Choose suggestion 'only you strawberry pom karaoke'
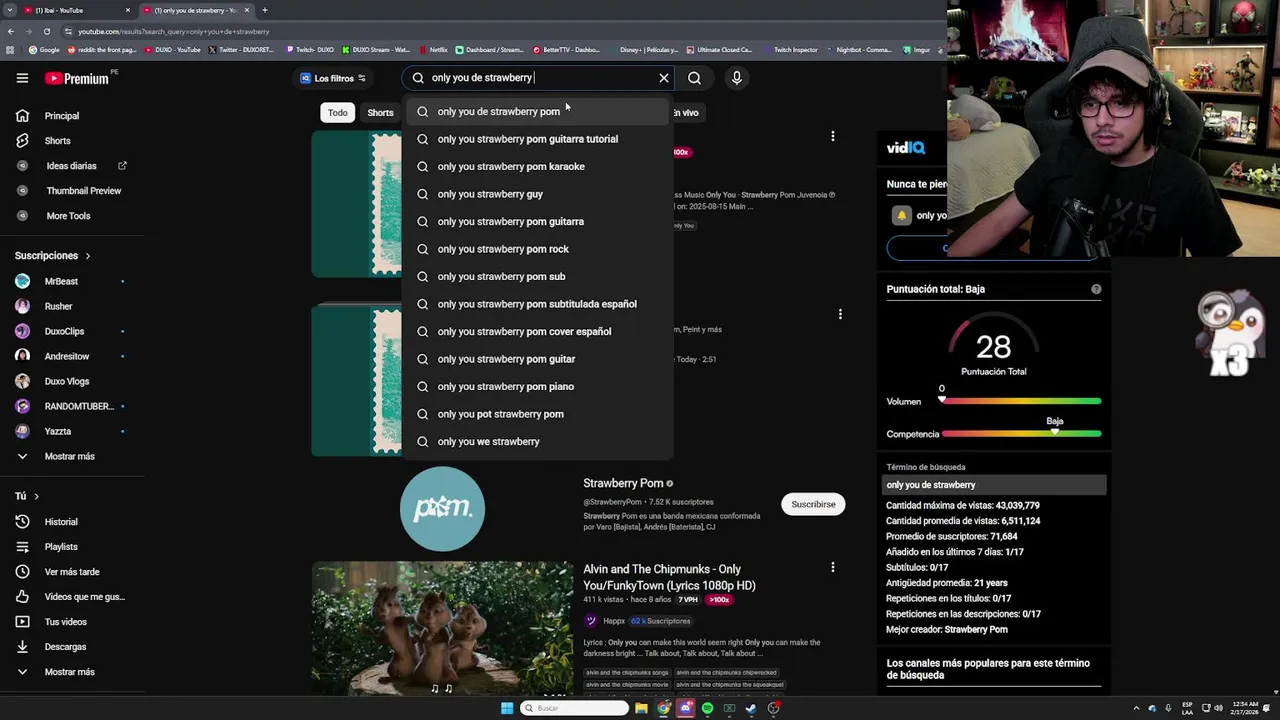Viewport: 1280px width, 720px height. (536, 167)
